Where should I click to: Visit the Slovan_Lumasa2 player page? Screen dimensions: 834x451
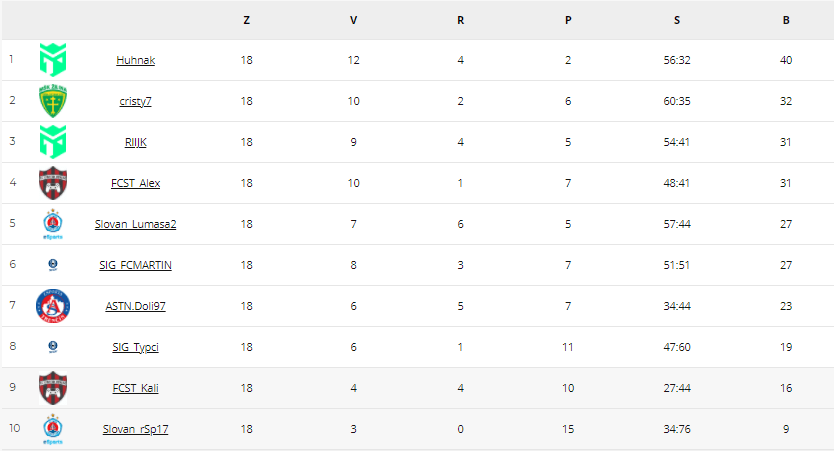[136, 224]
